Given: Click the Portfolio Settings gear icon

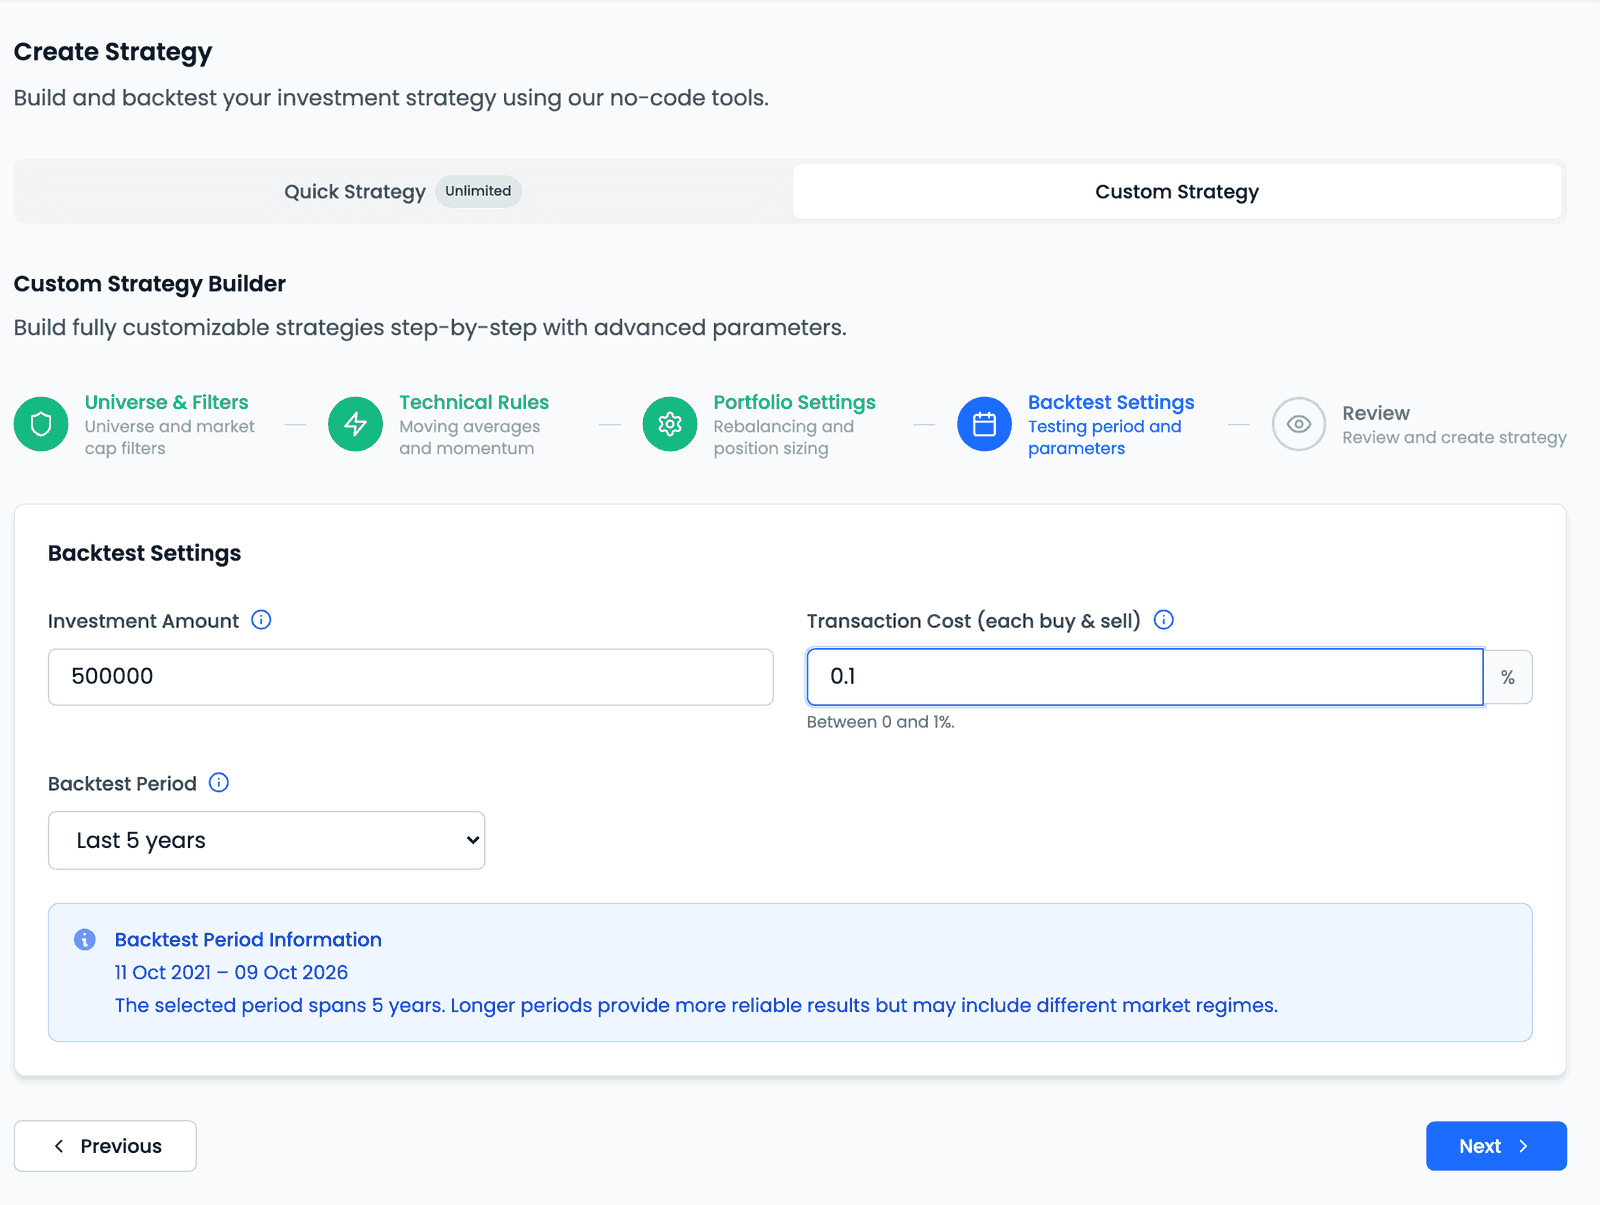Looking at the screenshot, I should coord(670,424).
